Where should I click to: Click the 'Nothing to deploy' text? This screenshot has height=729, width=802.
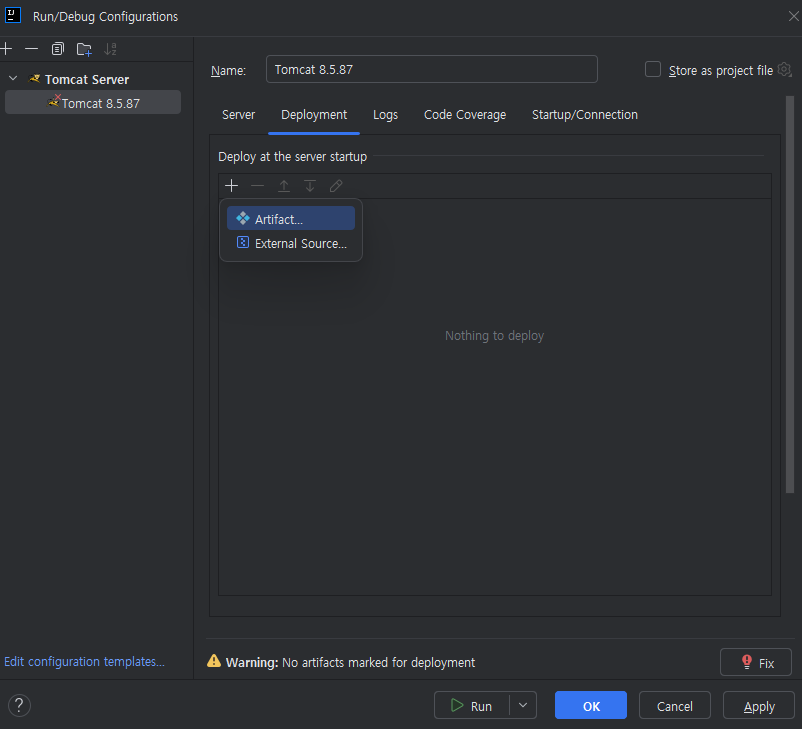point(494,336)
